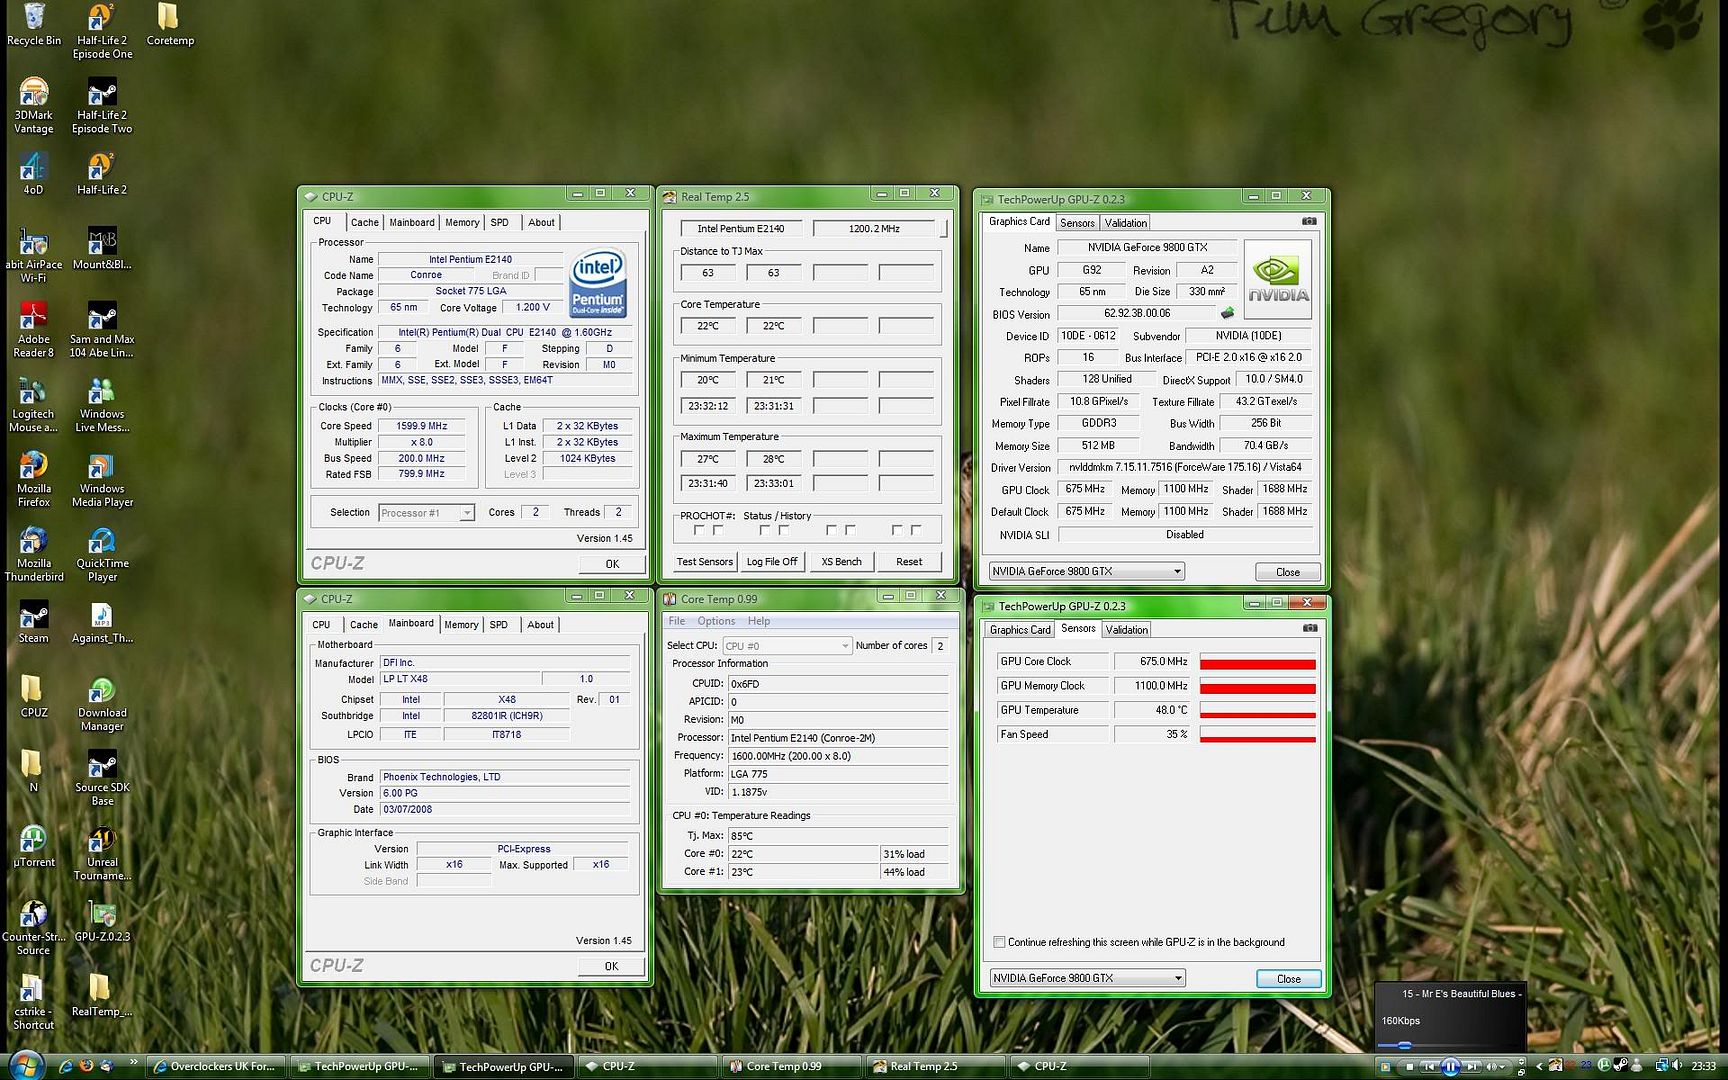
Task: Launch Adobe Reader 8 desktop icon
Action: [33, 329]
